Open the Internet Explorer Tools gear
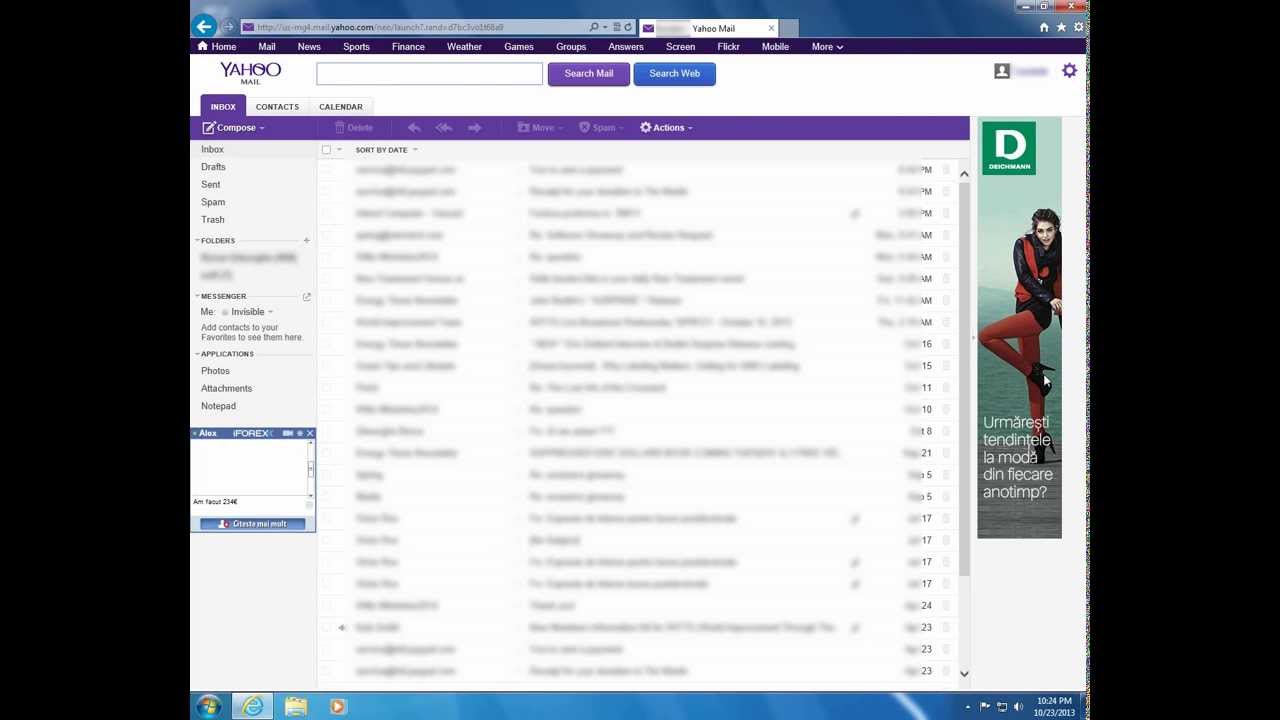Viewport: 1280px width, 720px height. pyautogui.click(x=1078, y=27)
